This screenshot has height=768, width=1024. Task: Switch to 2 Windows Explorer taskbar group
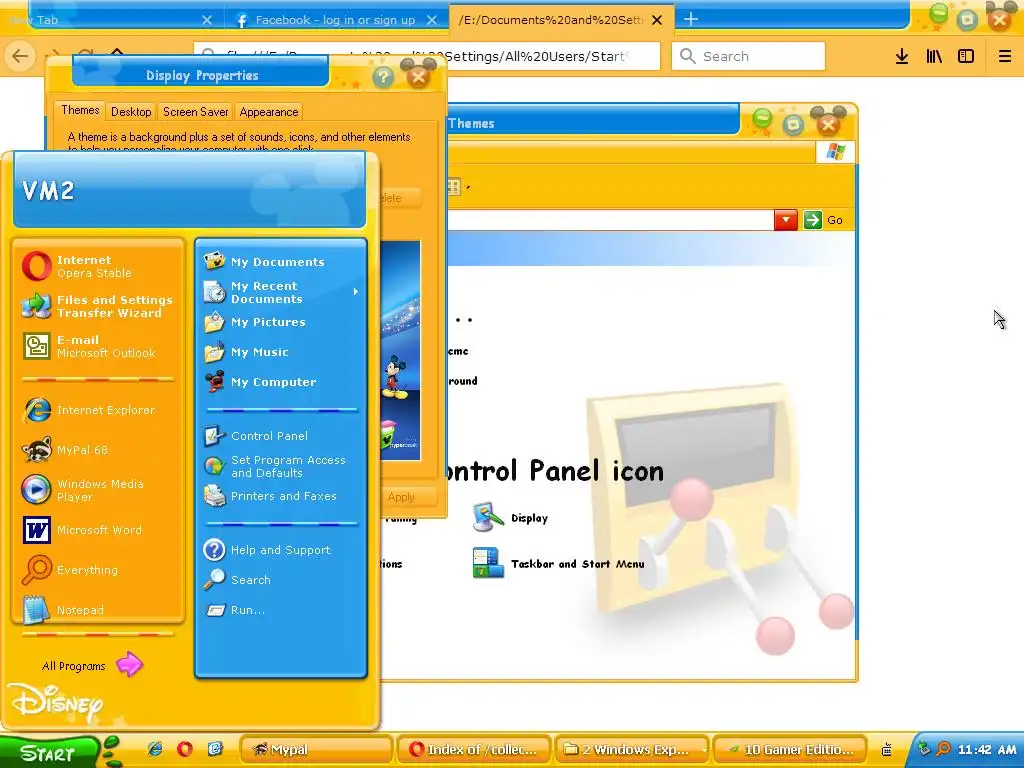click(632, 749)
